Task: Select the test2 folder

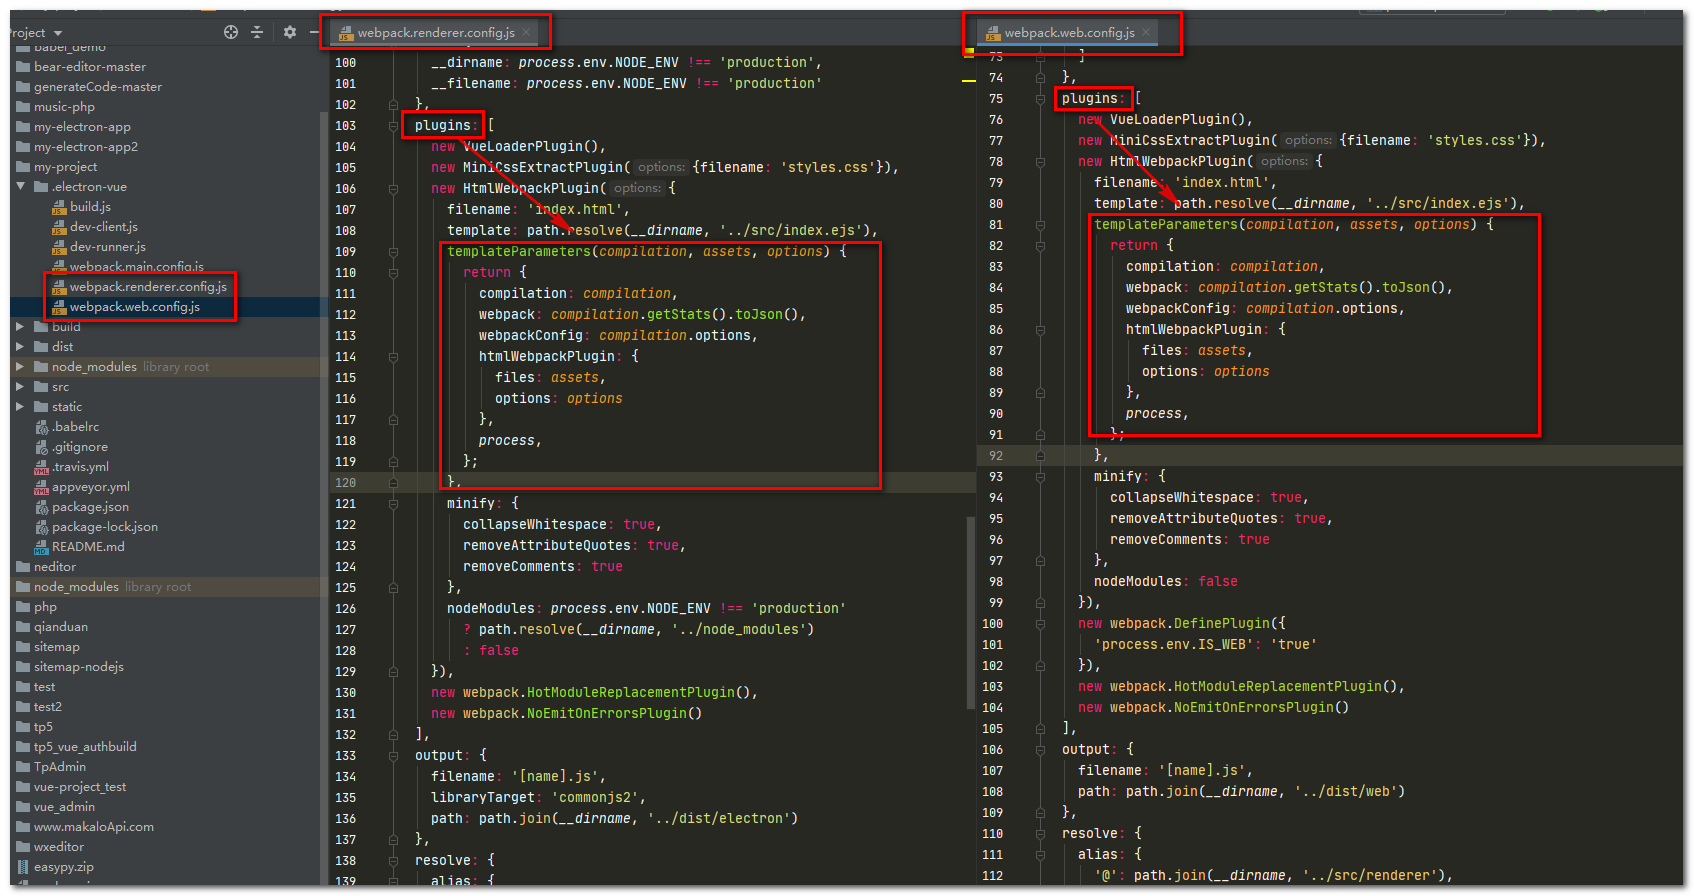Action: click(48, 707)
